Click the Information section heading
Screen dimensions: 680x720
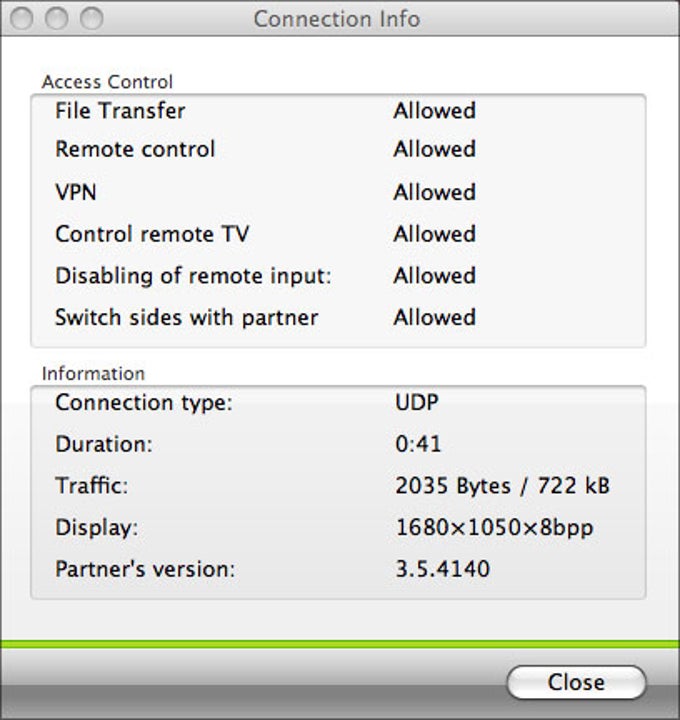93,373
